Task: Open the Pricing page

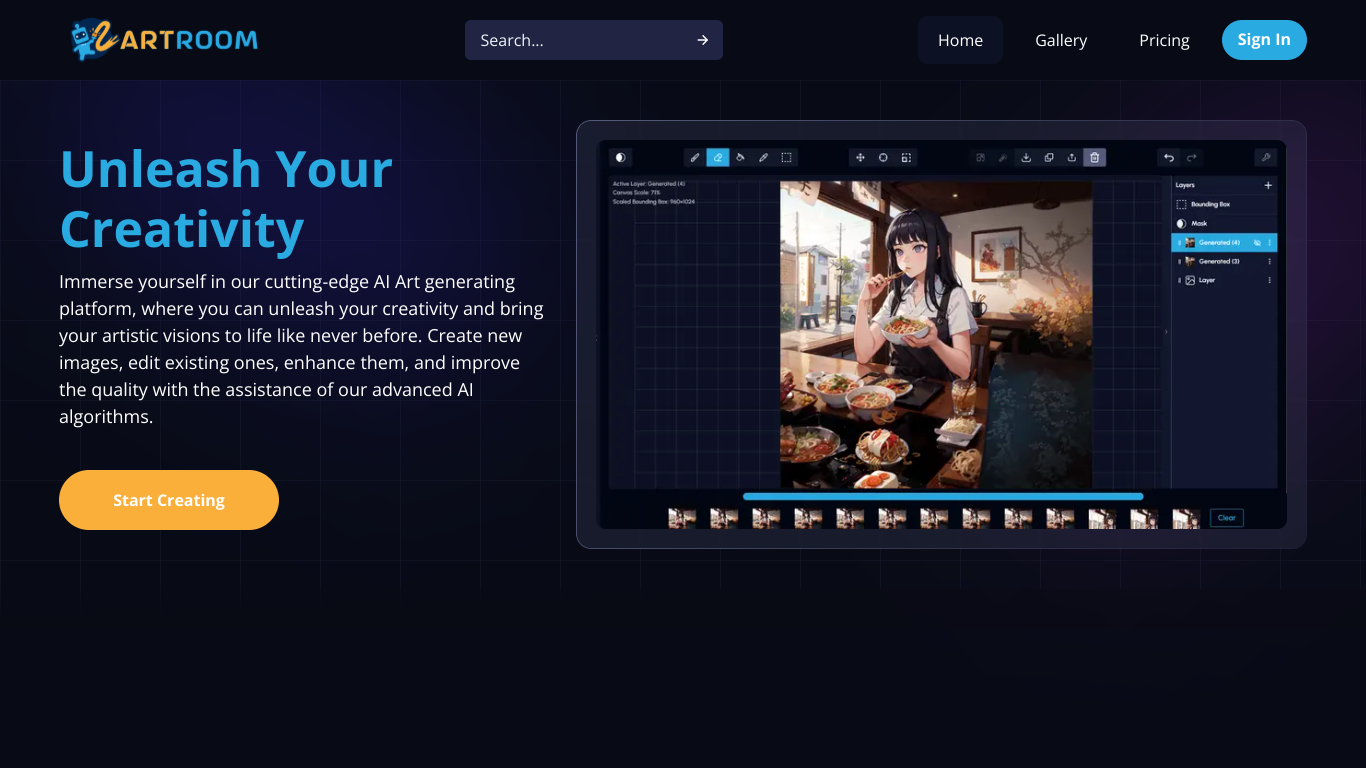Action: (x=1164, y=40)
